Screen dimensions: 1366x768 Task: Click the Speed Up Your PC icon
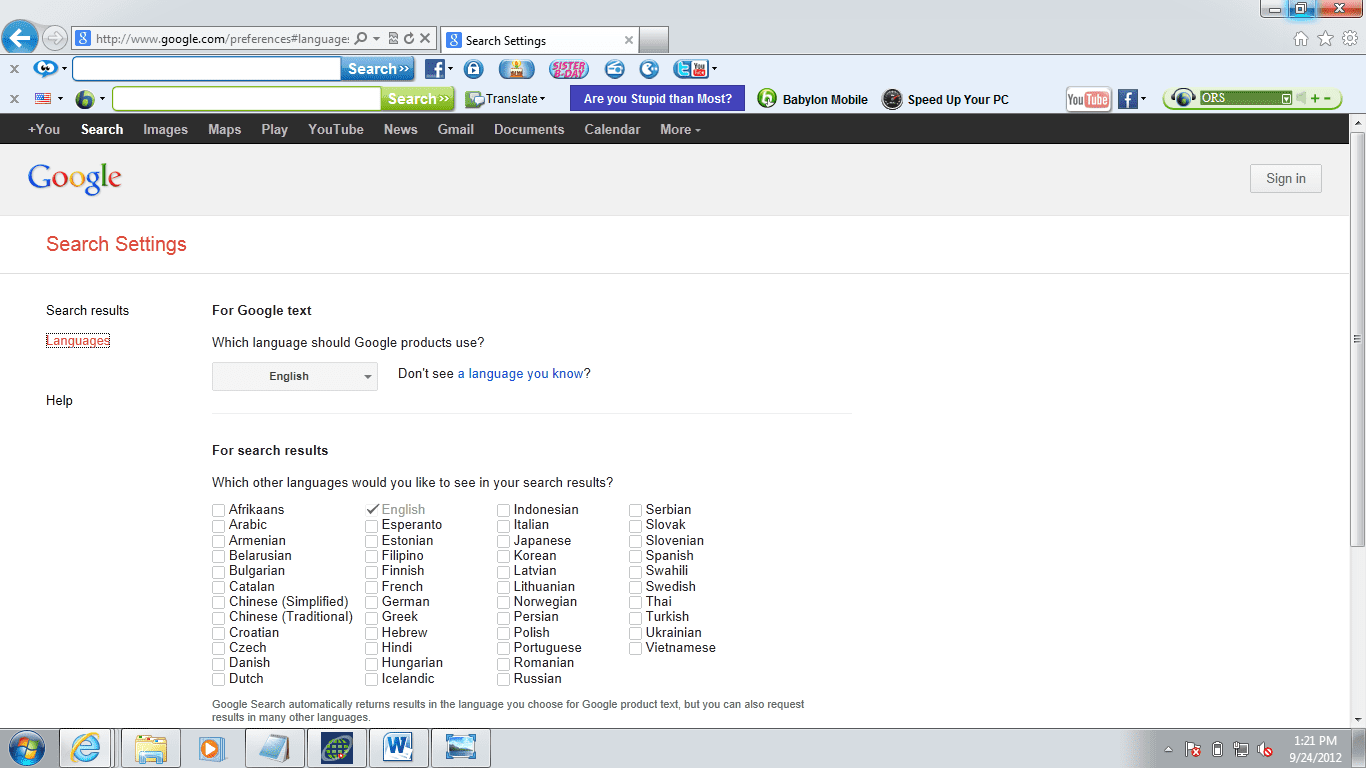[x=892, y=99]
